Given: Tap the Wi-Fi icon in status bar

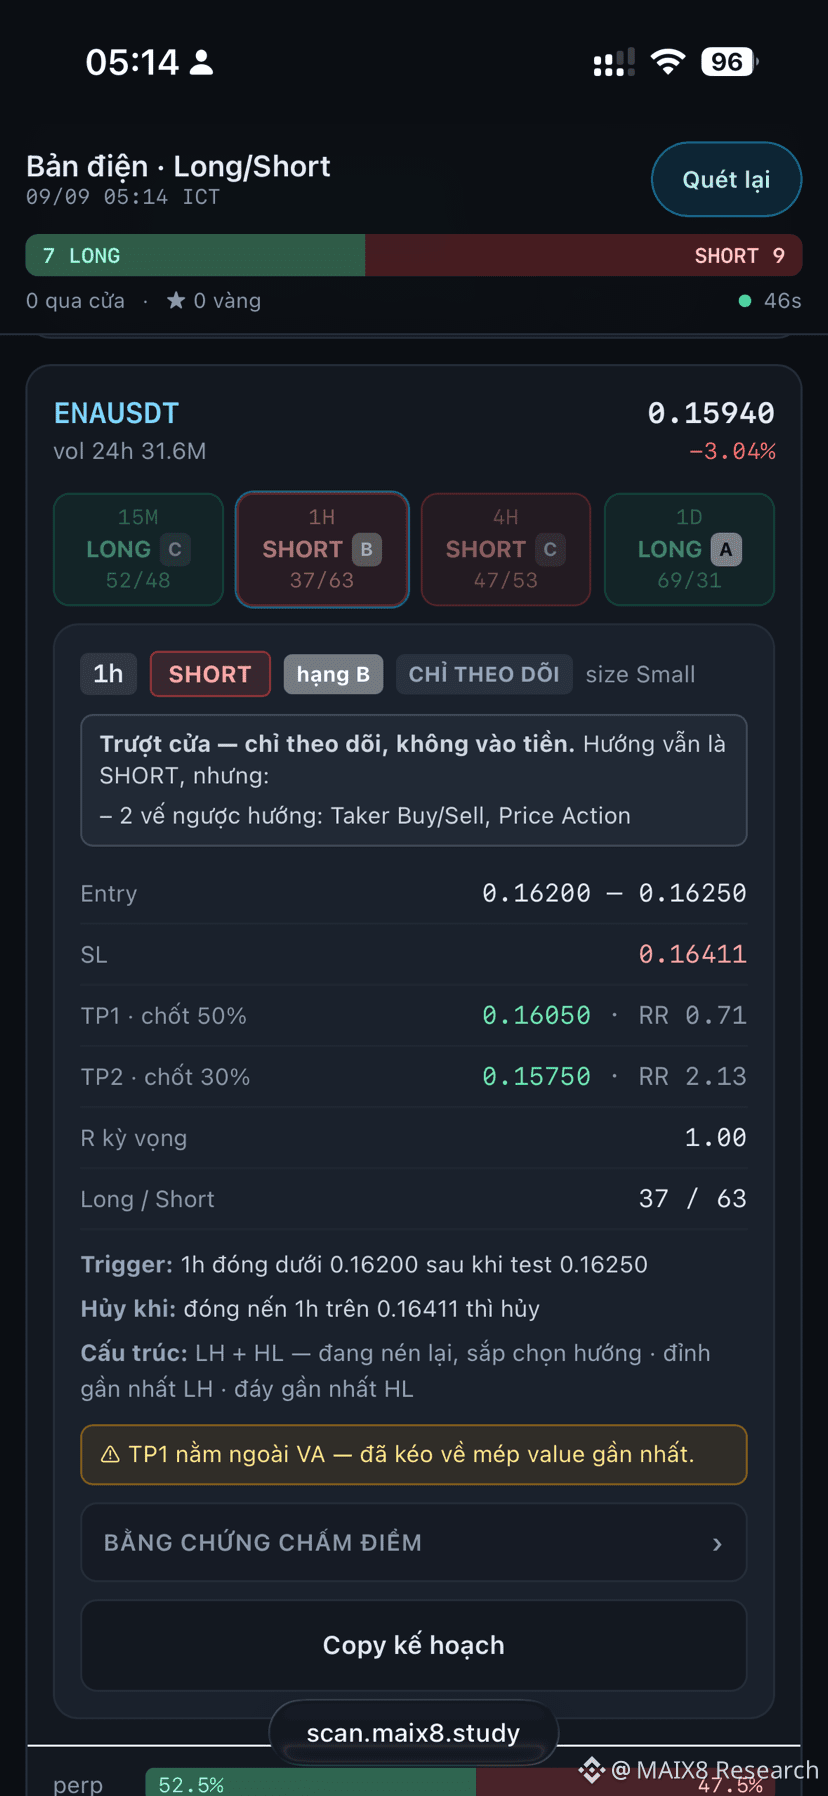Looking at the screenshot, I should (x=668, y=62).
